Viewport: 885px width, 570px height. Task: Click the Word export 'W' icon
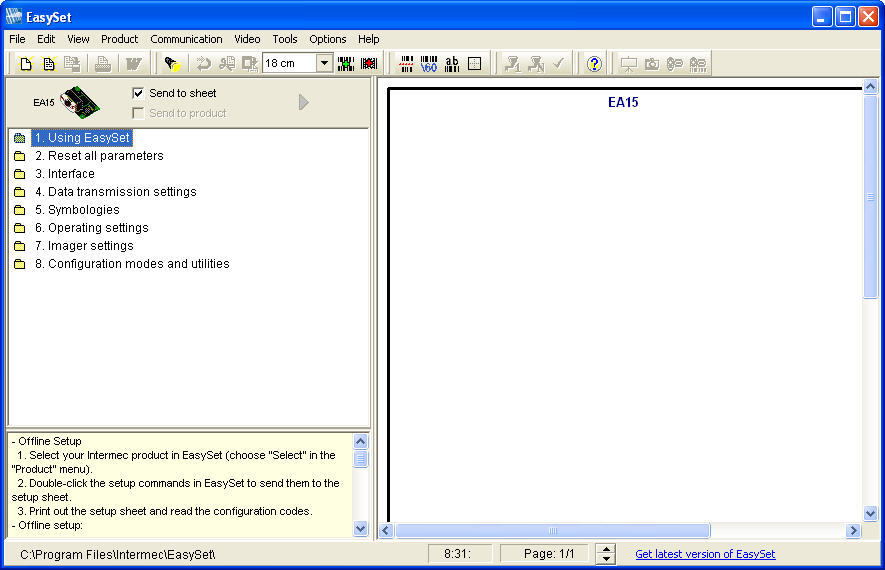point(134,63)
